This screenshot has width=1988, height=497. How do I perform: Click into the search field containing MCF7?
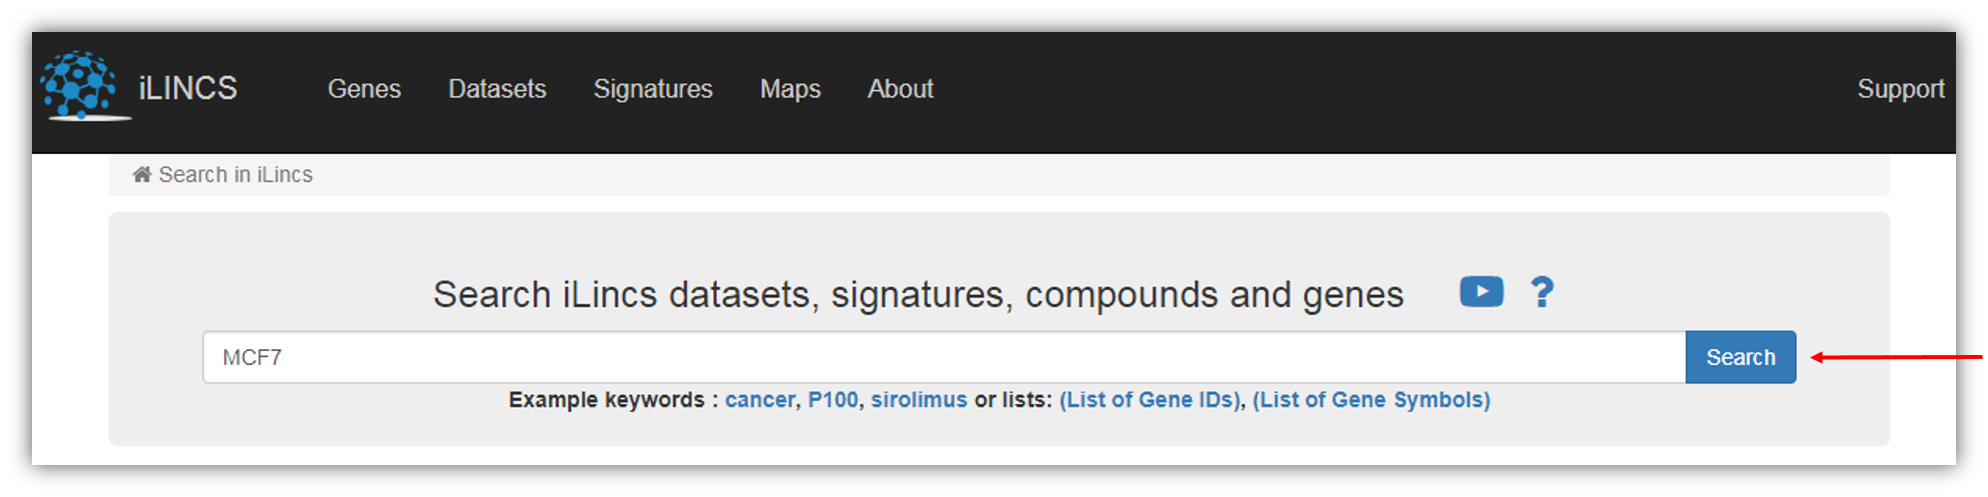coord(944,357)
